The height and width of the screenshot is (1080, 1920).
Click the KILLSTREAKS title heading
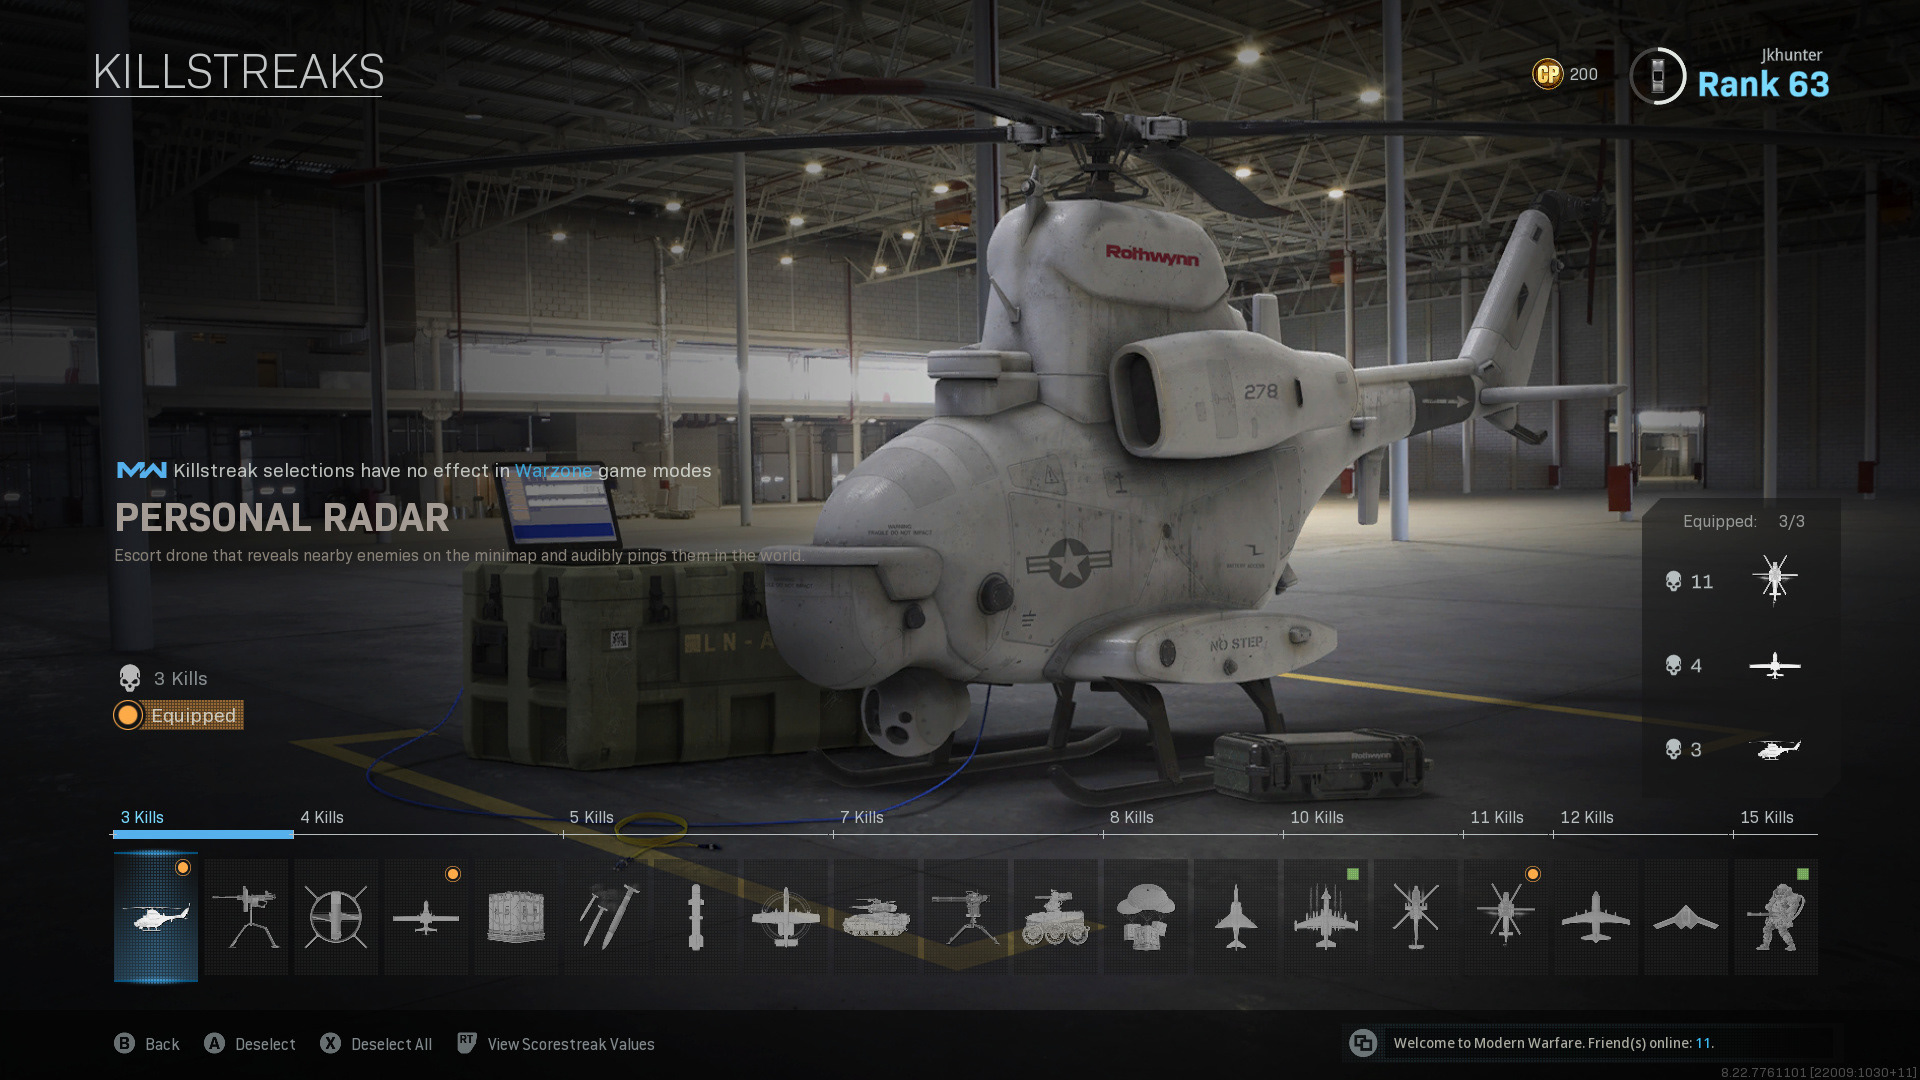point(238,72)
